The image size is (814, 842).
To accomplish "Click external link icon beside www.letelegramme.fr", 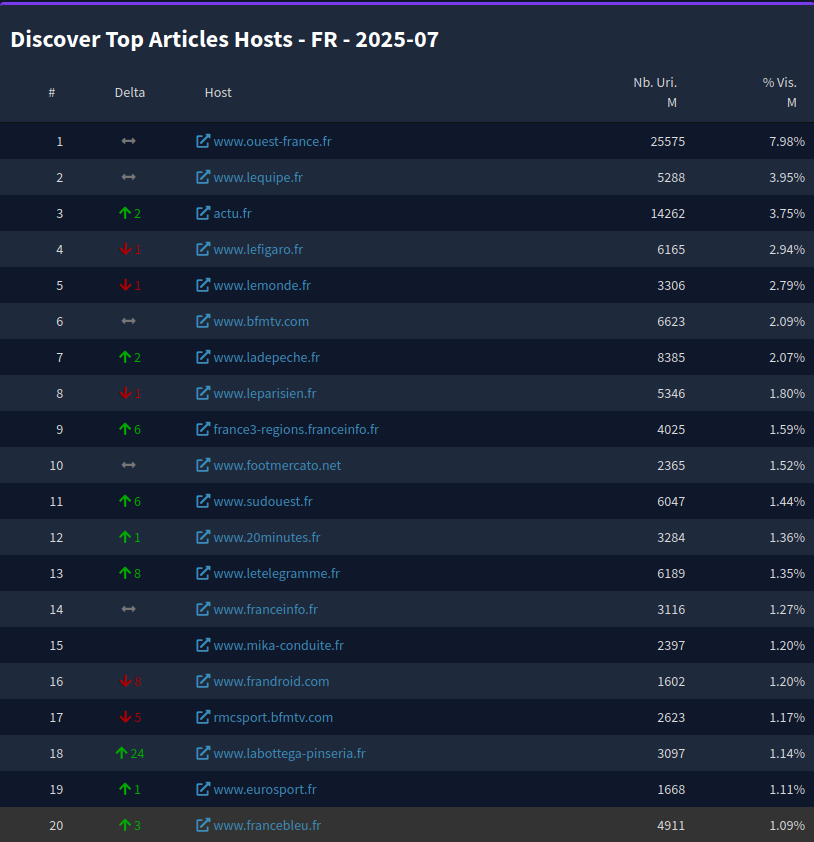I will (x=202, y=573).
